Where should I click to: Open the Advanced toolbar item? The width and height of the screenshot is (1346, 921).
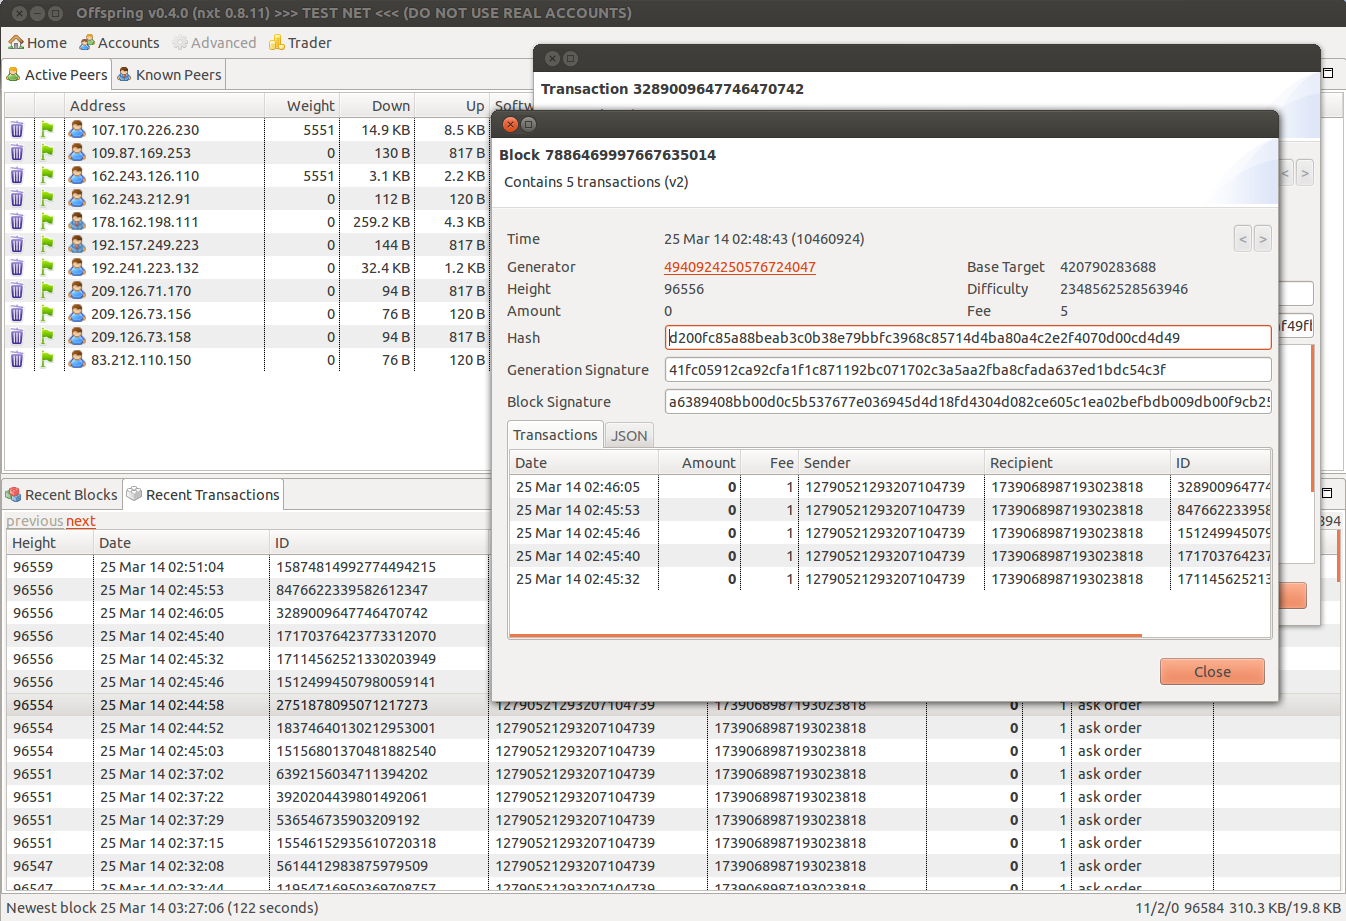[x=214, y=43]
